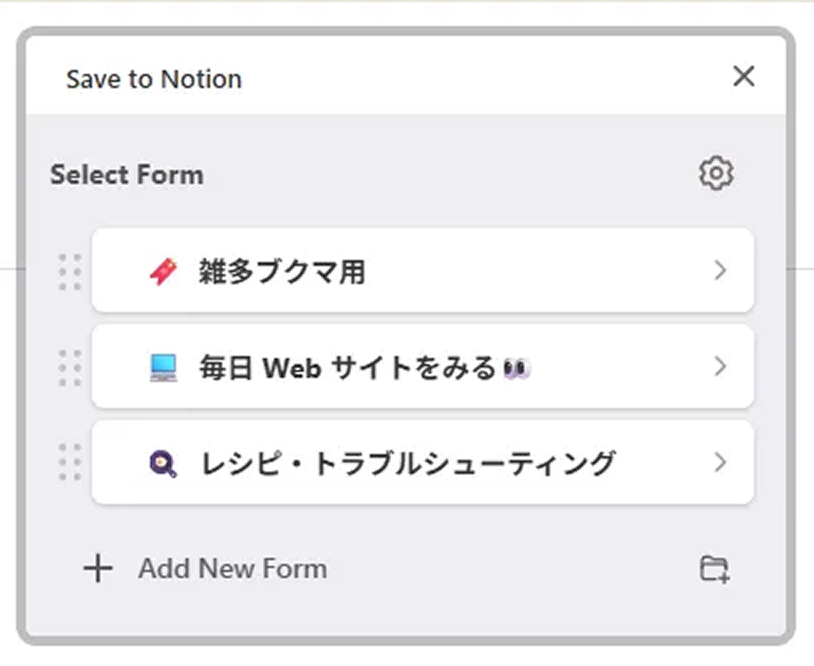
Task: Click drag handle beside レシピ・トラブルシューティング
Action: point(70,463)
